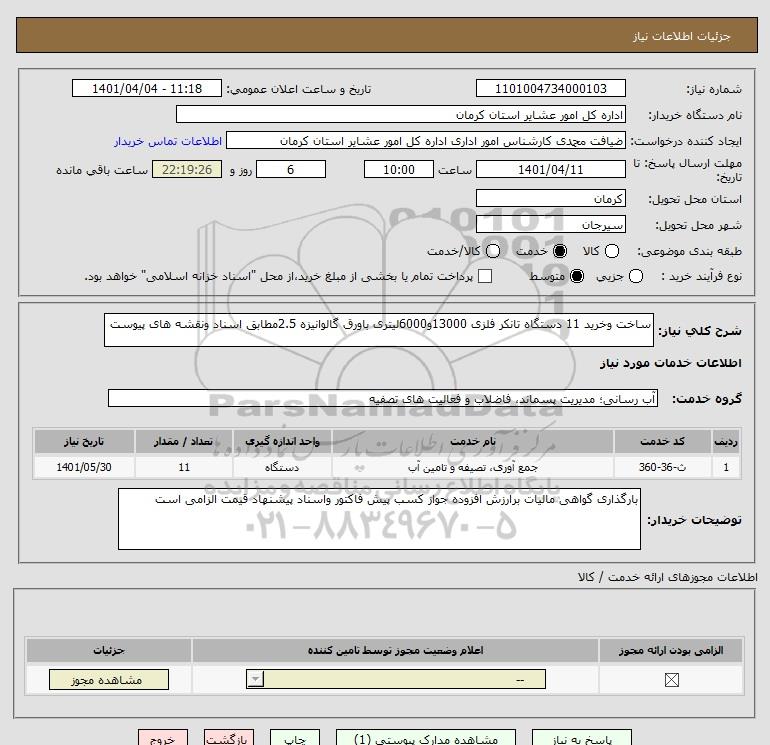This screenshot has height=745, width=770.
Task: Click the service group field آب رسانی
Action: (x=383, y=398)
